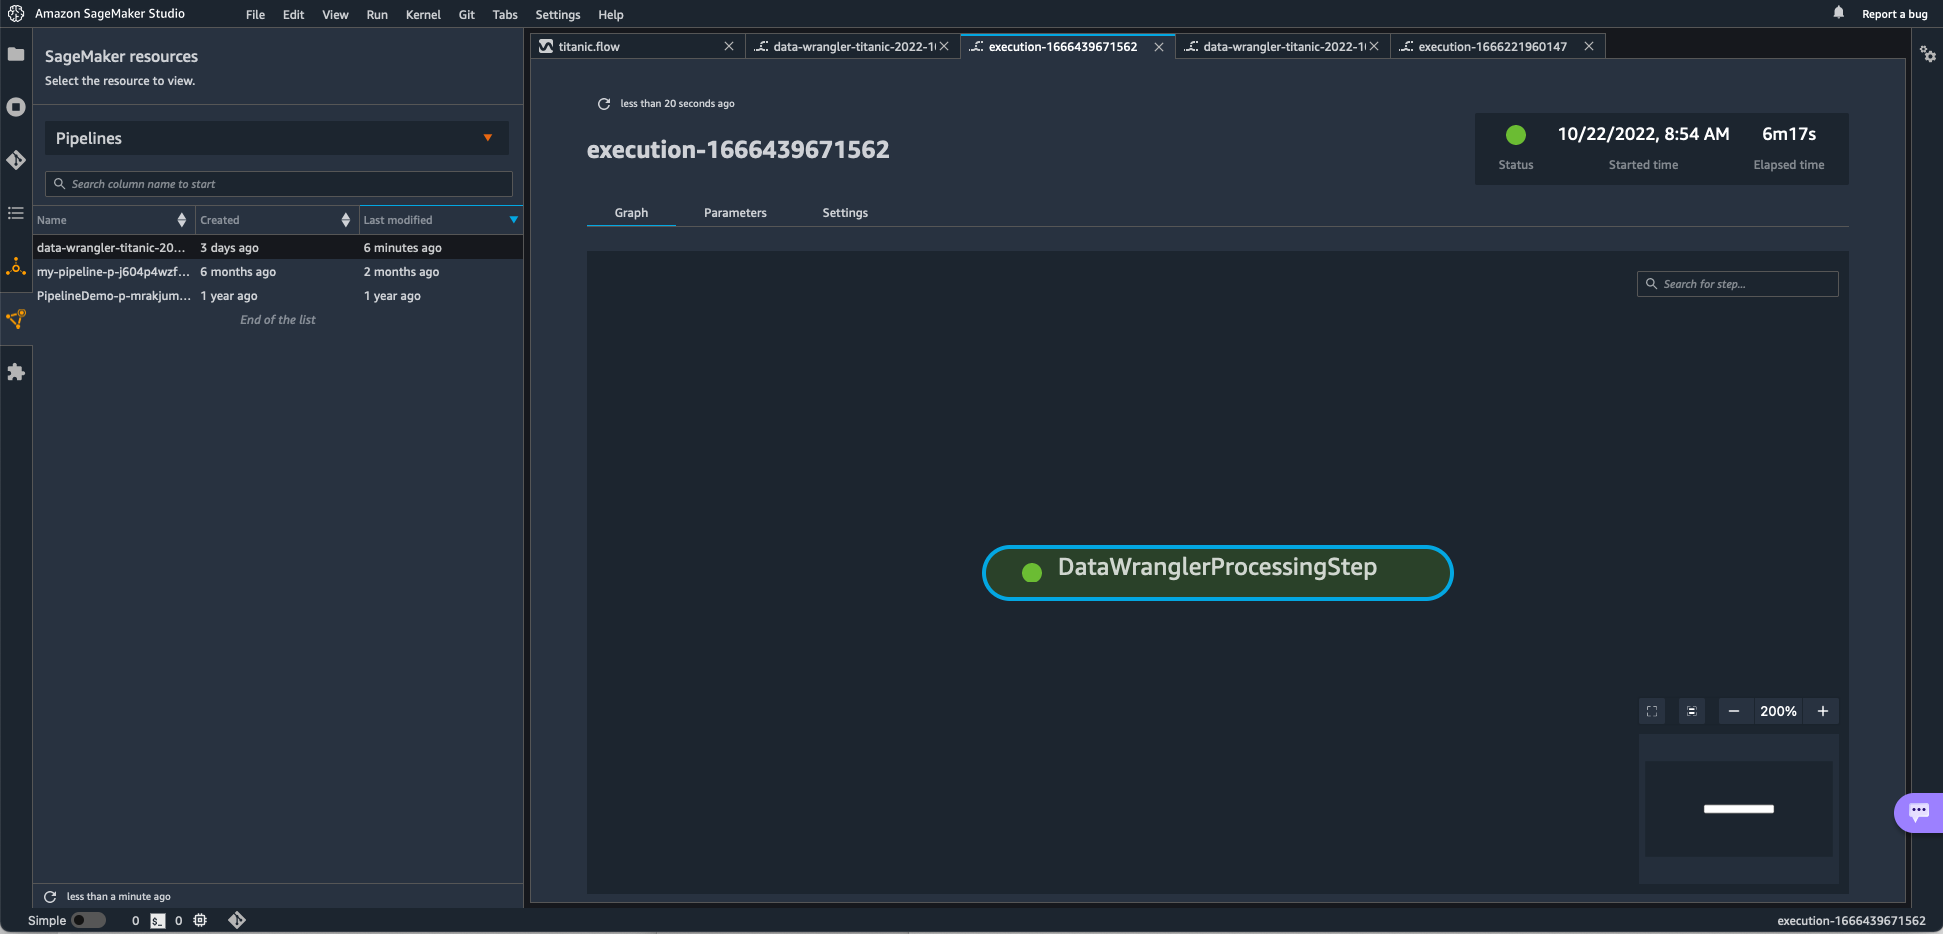Select the Graph tab of the execution
Screen dimensions: 1943x934
pyautogui.click(x=631, y=213)
